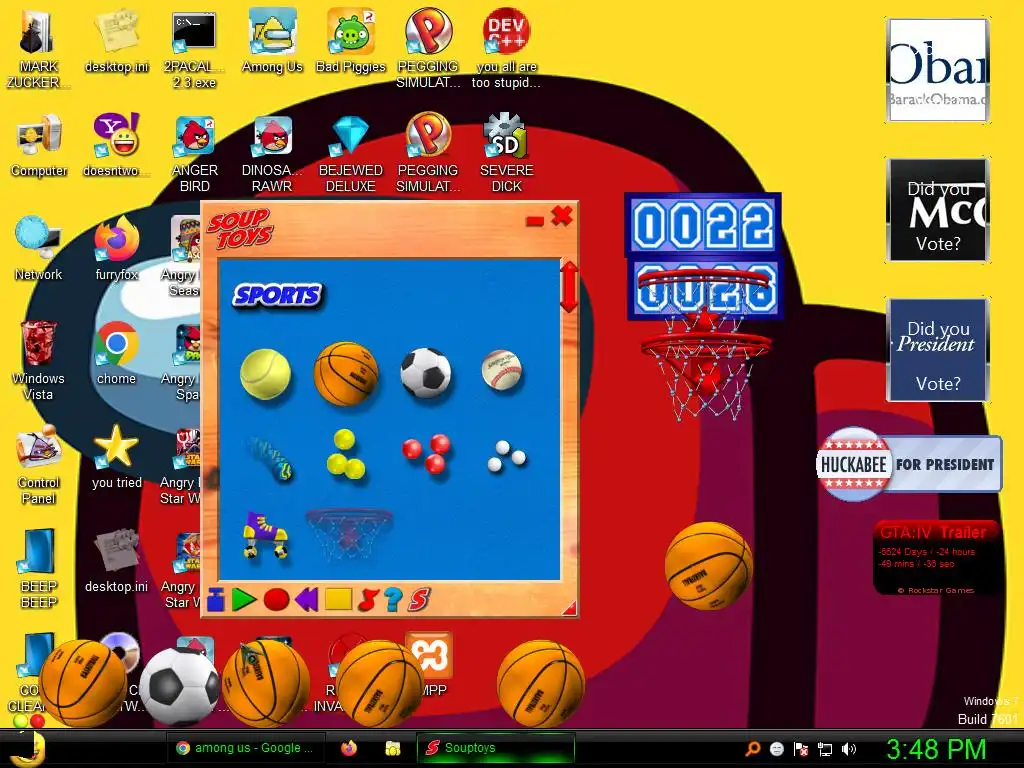Pick the soccer ball toy in Souptoys panel
This screenshot has height=768, width=1024.
coord(426,373)
